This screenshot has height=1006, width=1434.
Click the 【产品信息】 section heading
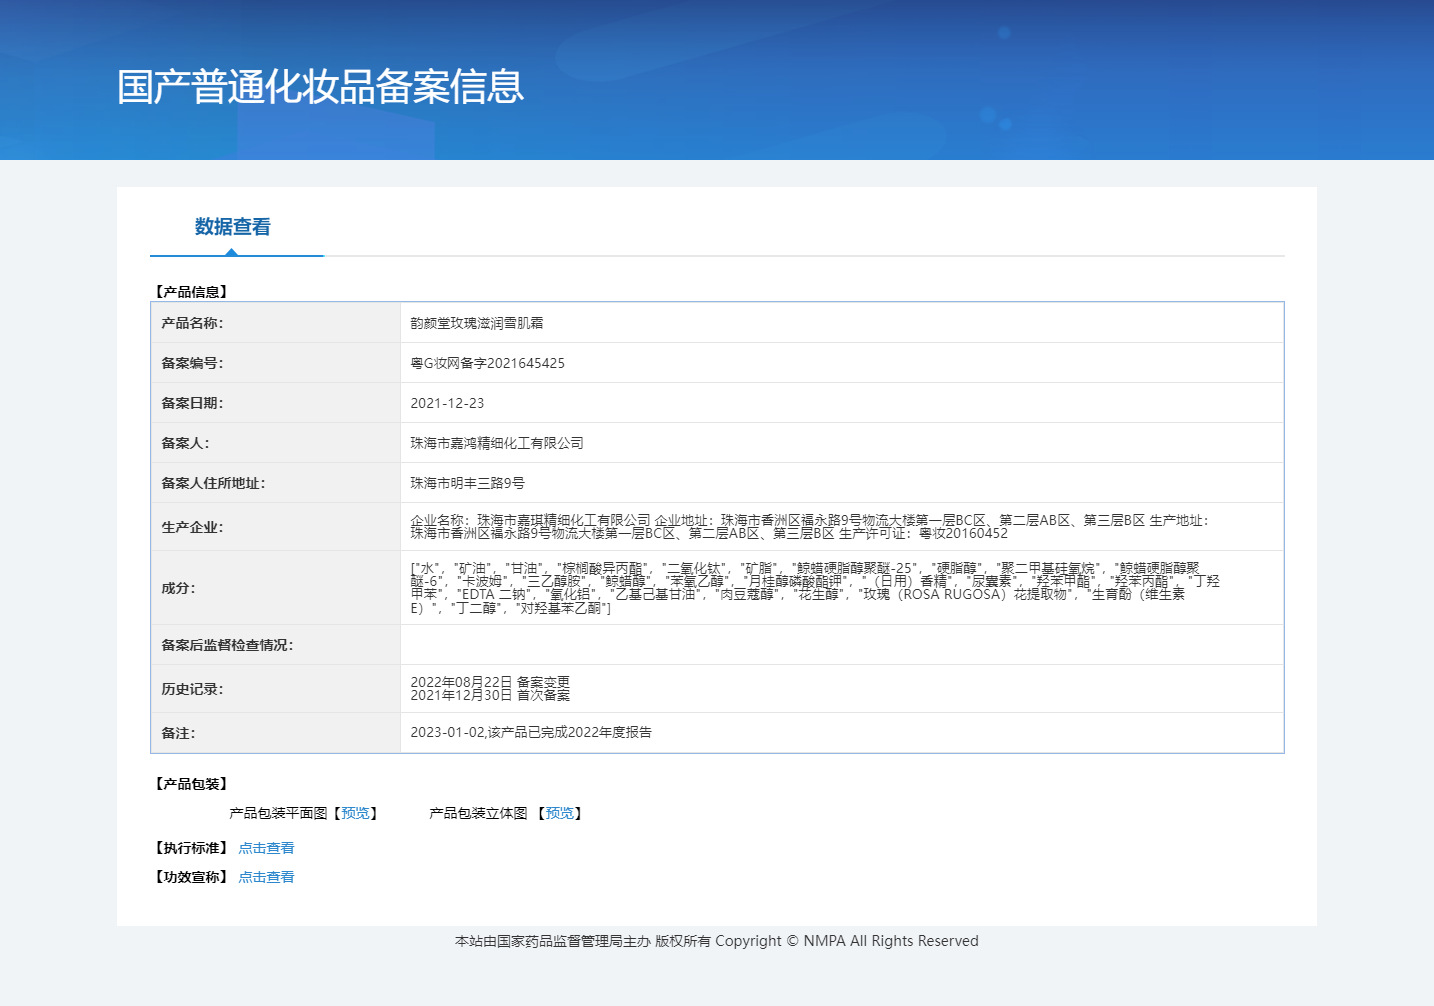coord(191,292)
